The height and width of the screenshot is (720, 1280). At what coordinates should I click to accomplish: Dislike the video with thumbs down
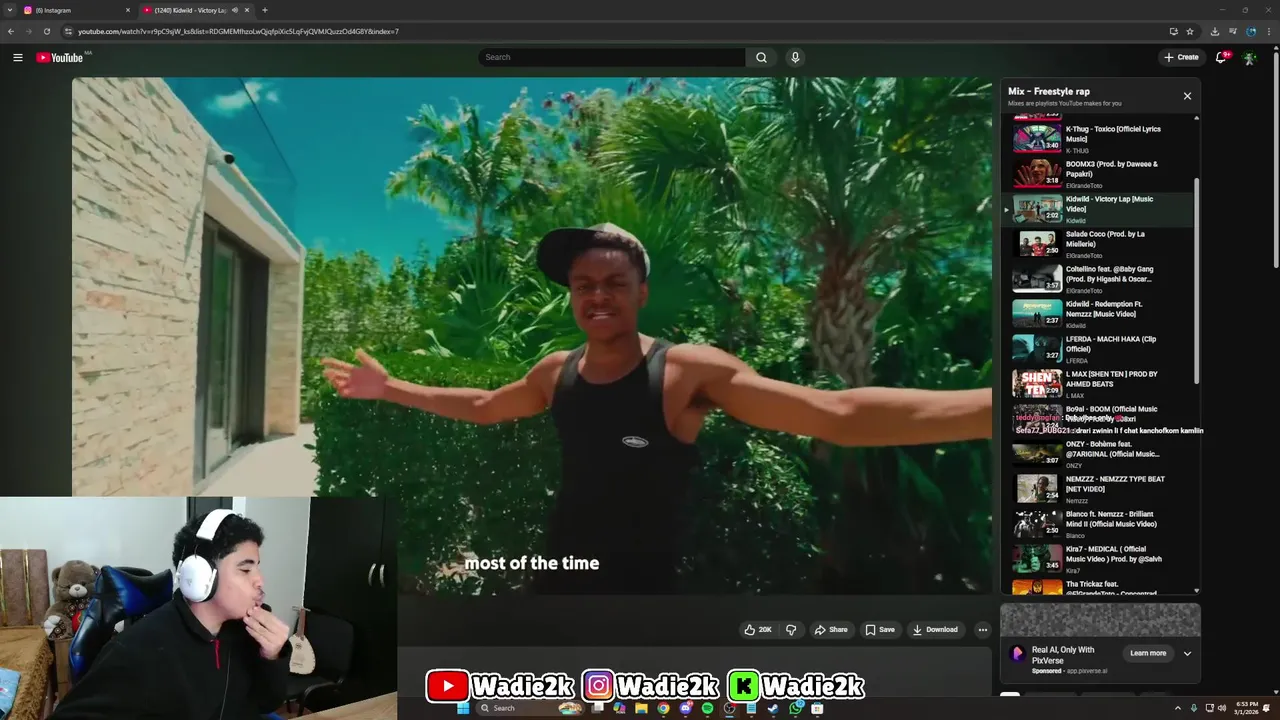791,630
